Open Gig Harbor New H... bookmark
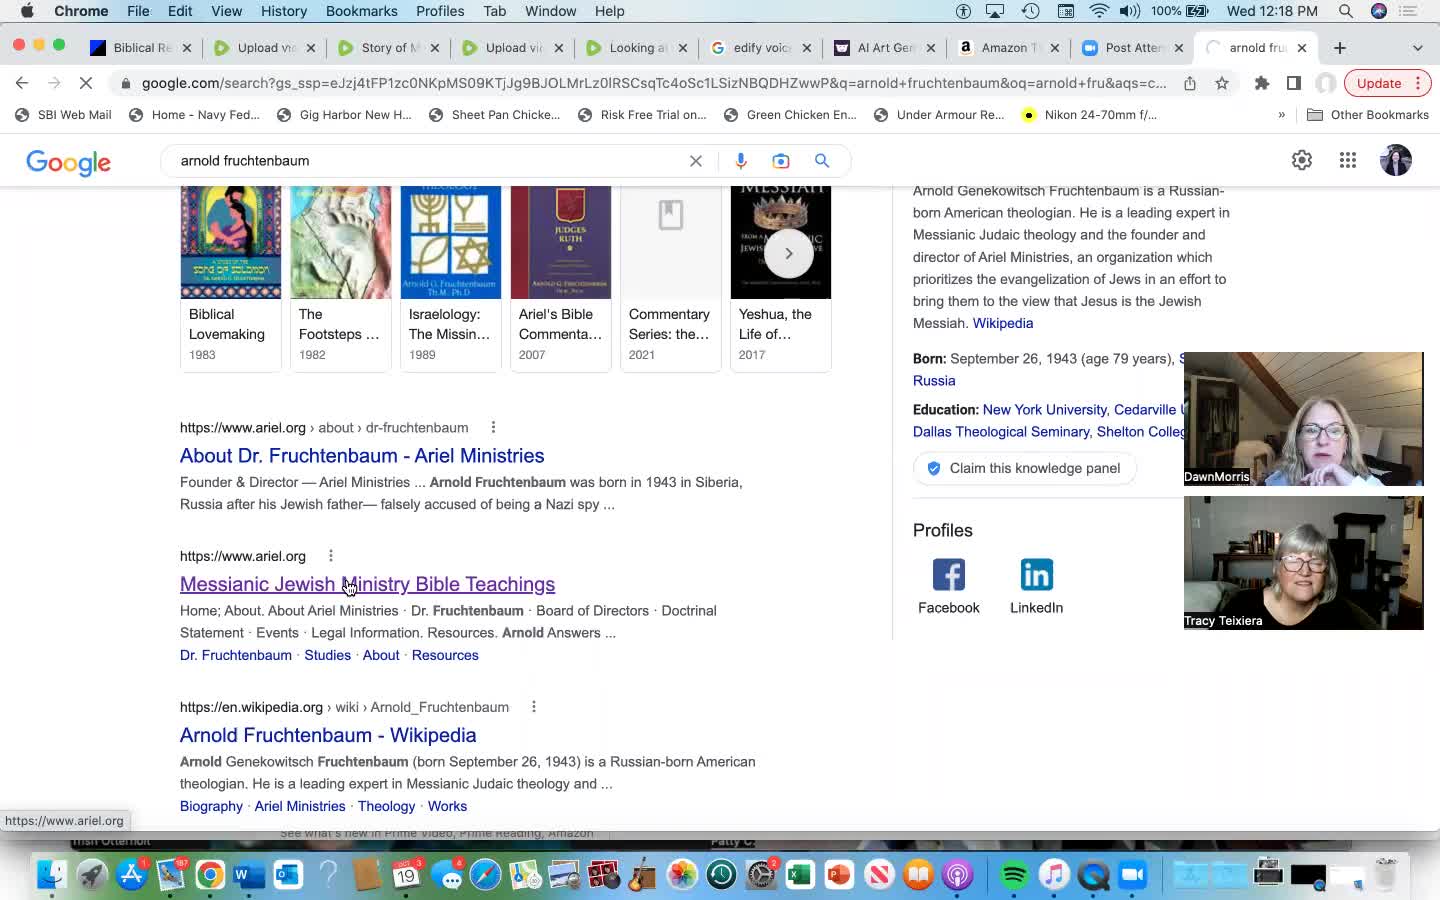This screenshot has height=900, width=1440. point(344,115)
